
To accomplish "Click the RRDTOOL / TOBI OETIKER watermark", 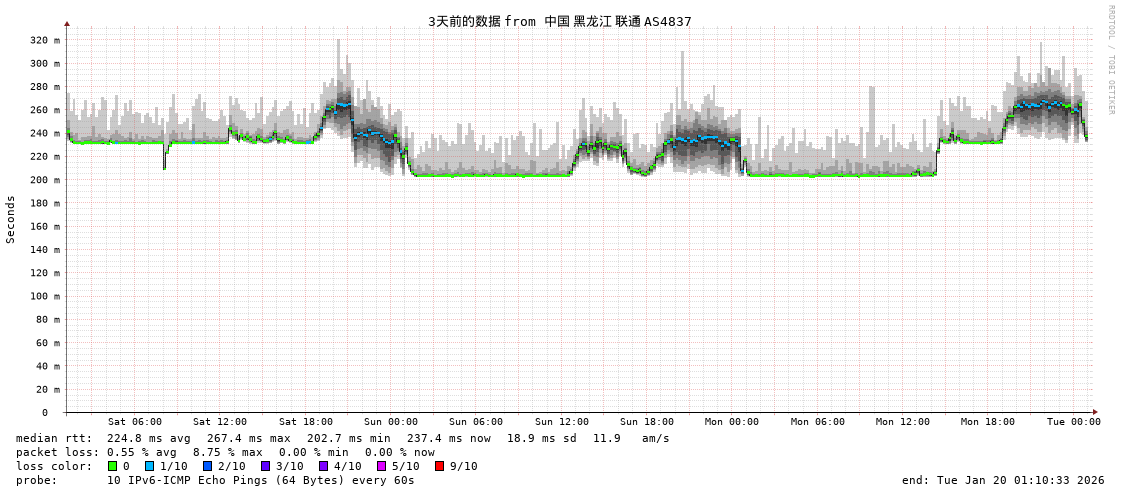I will point(1110,60).
